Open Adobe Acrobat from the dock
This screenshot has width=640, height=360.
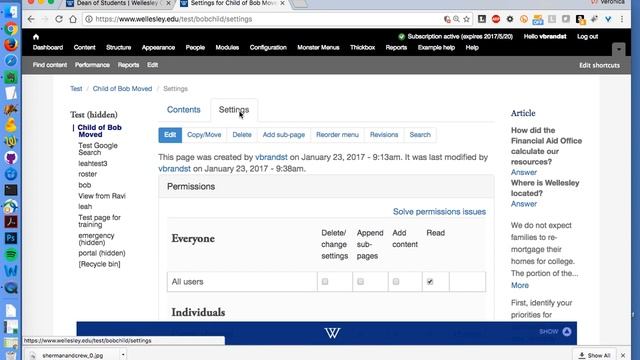[x=11, y=222]
